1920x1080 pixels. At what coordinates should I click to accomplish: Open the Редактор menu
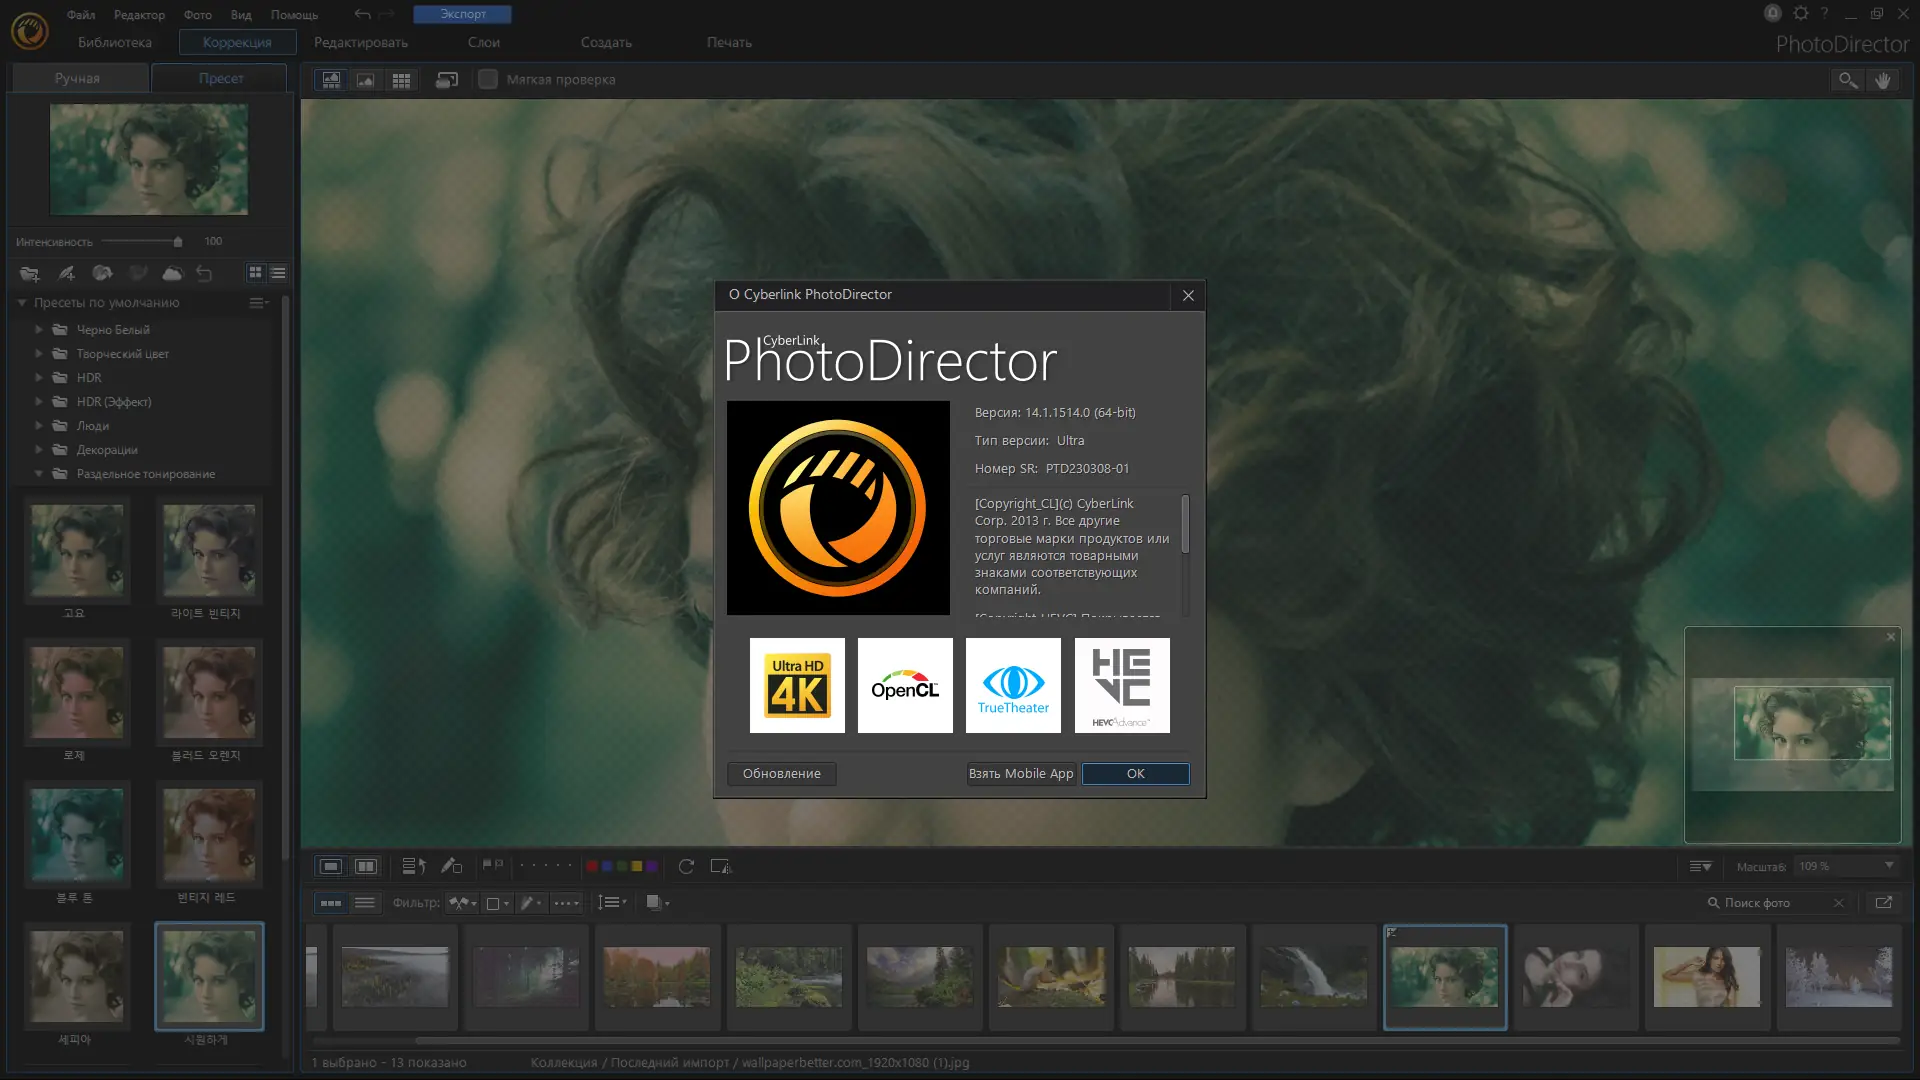point(139,14)
